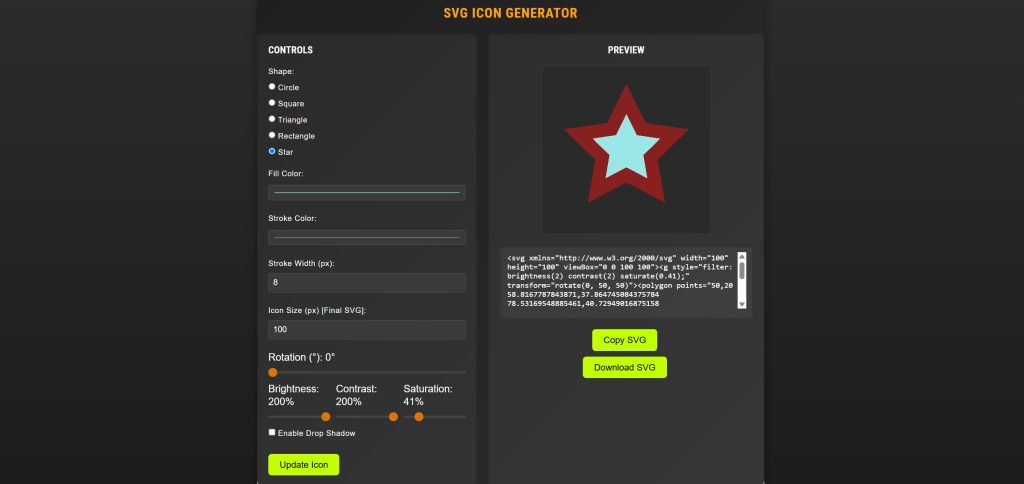The image size is (1024, 484).
Task: Click the Rotation slider handle
Action: [273, 372]
